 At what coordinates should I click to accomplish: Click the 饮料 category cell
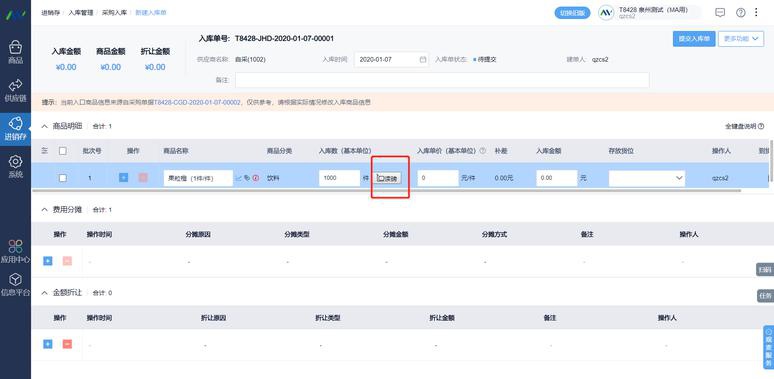(x=272, y=178)
